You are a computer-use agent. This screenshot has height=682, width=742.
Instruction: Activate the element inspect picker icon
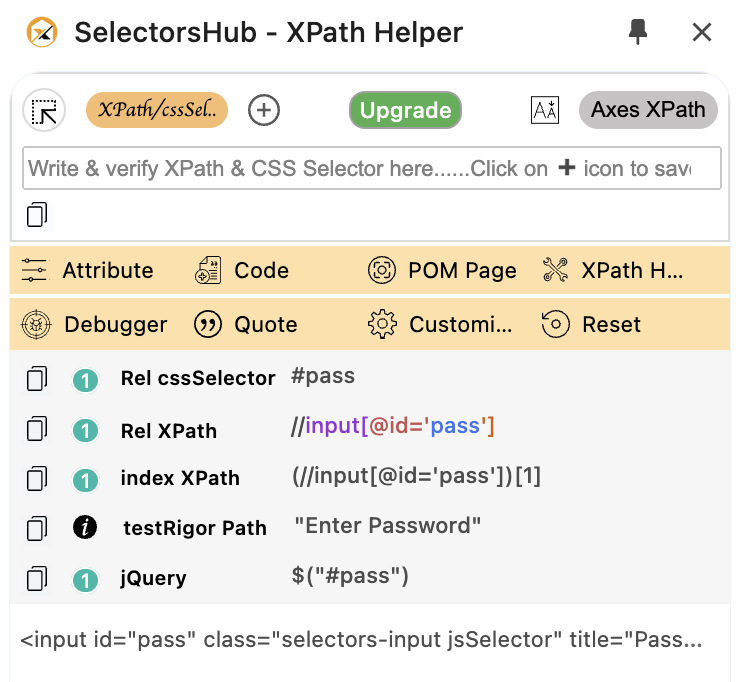point(44,110)
